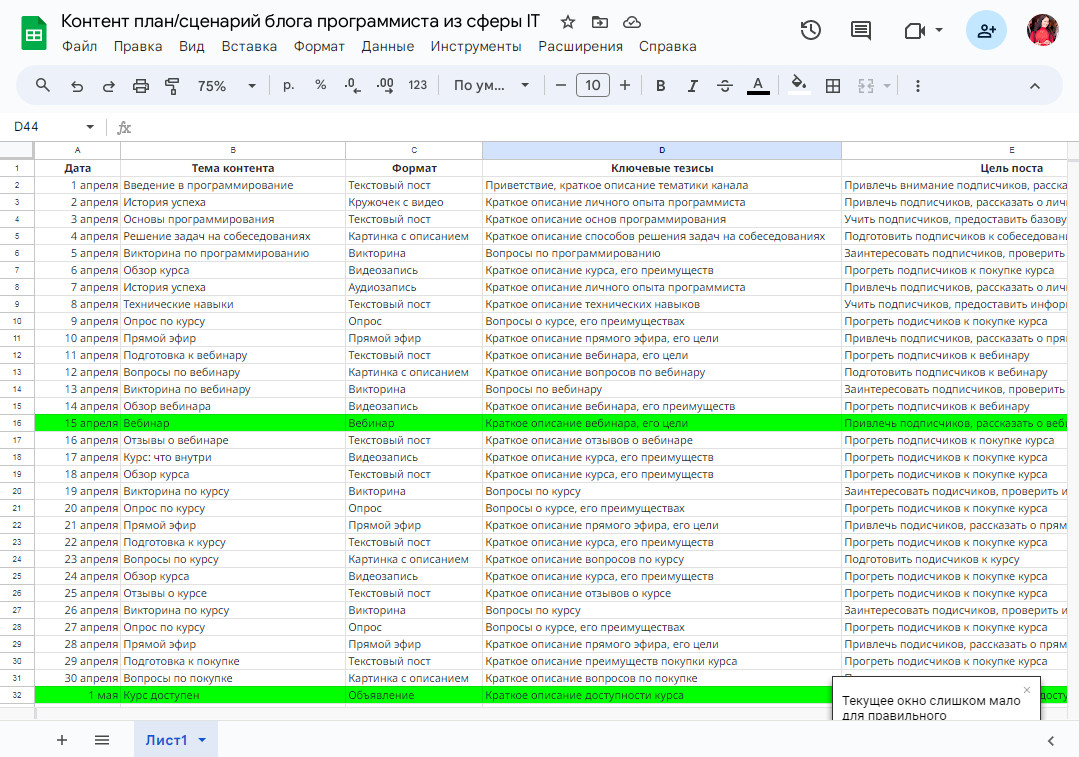Click the font size input field
Screen dimensions: 1079x757
[592, 85]
